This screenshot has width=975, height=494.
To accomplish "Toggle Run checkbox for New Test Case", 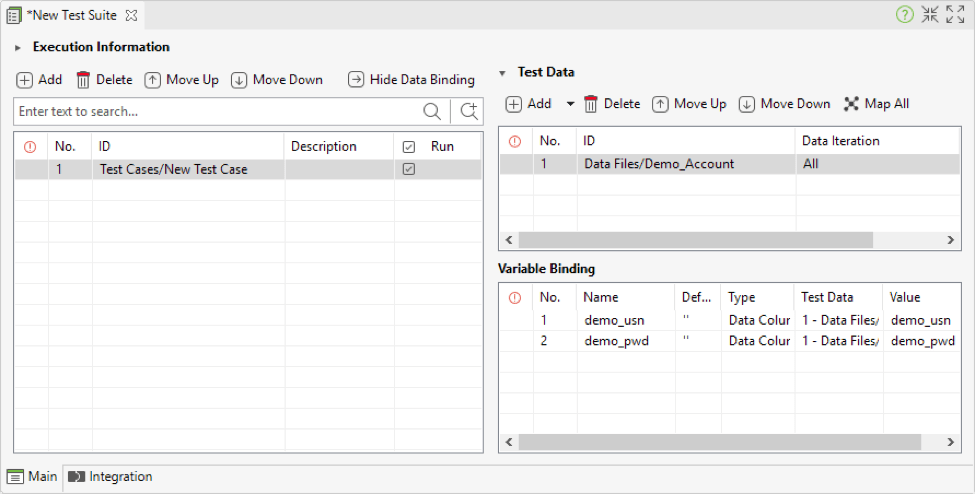I will point(409,169).
